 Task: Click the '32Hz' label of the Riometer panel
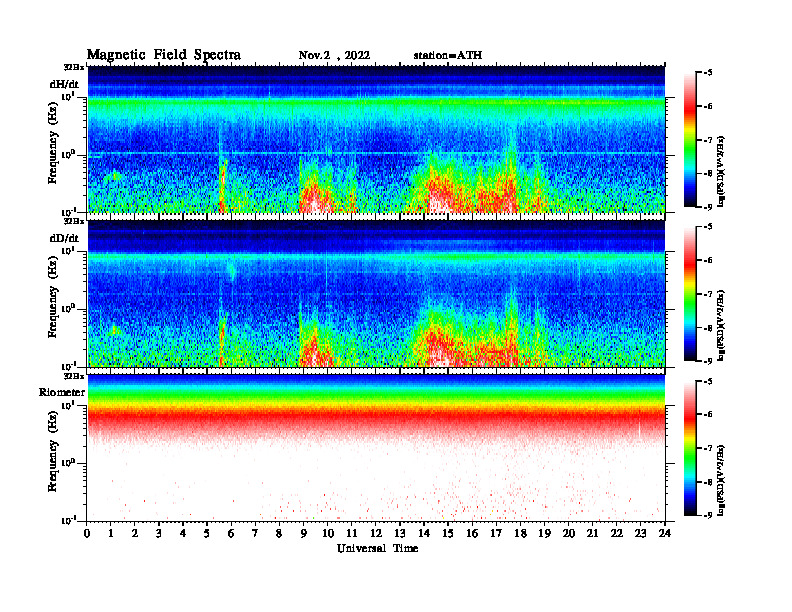pos(74,376)
